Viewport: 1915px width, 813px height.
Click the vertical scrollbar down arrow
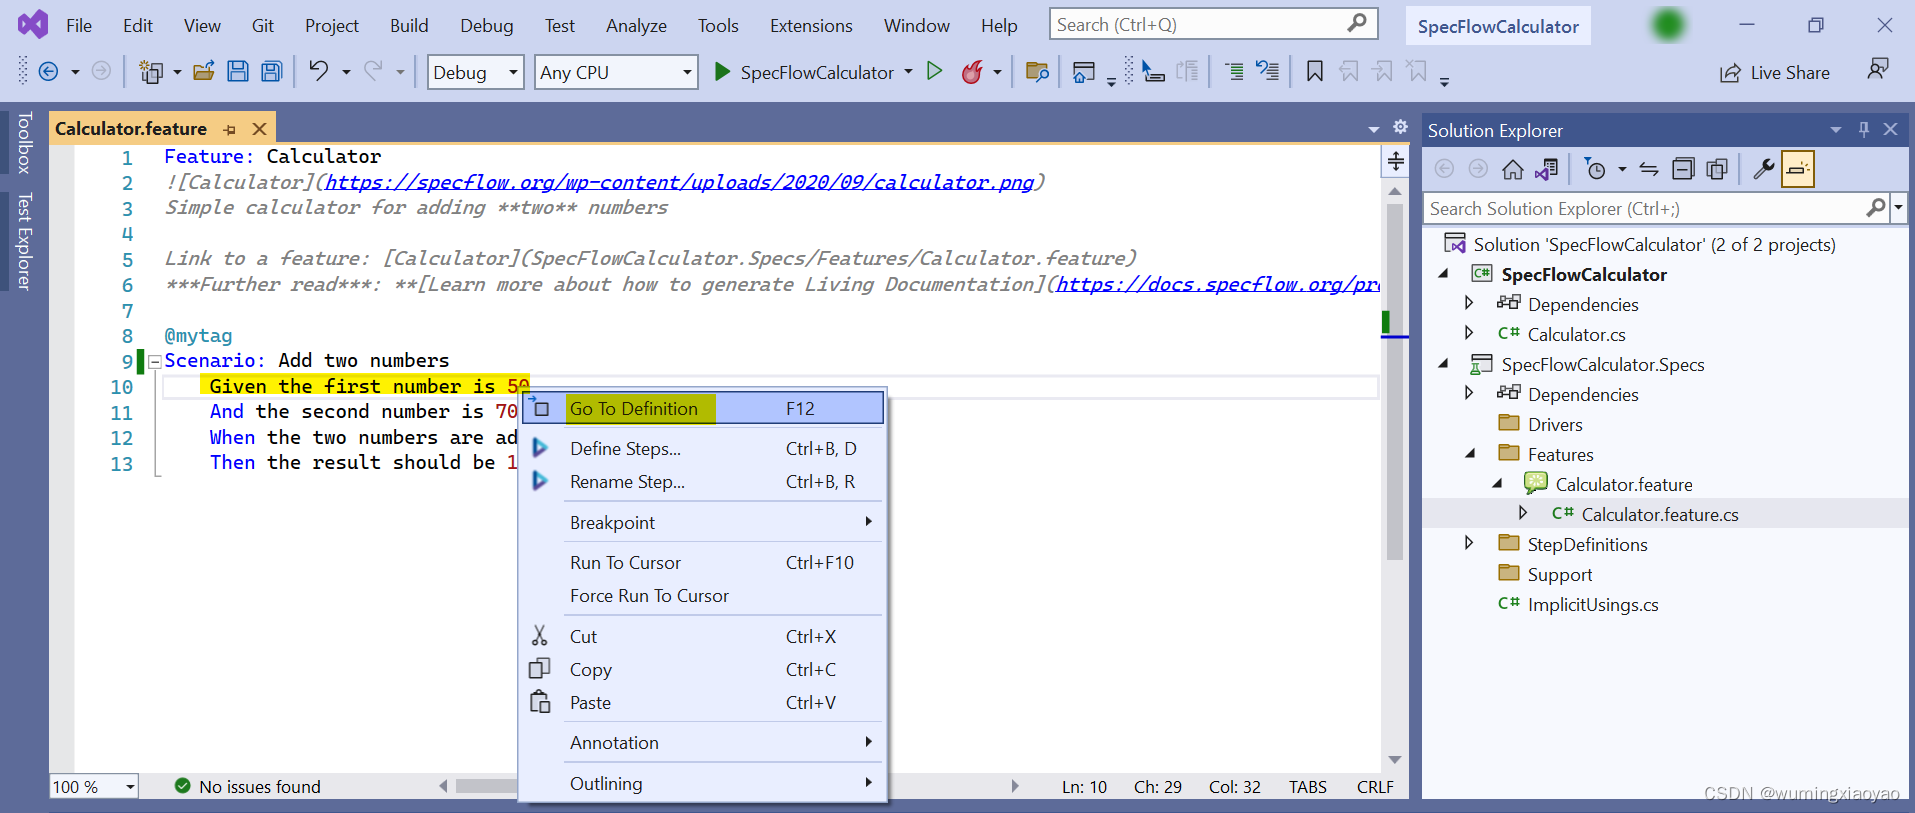pyautogui.click(x=1395, y=760)
